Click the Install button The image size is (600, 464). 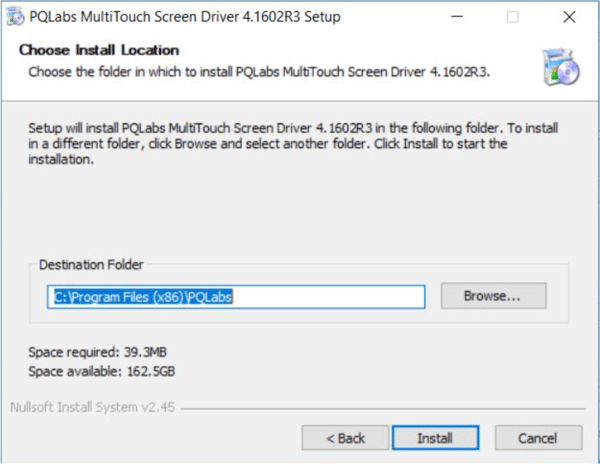coord(435,438)
